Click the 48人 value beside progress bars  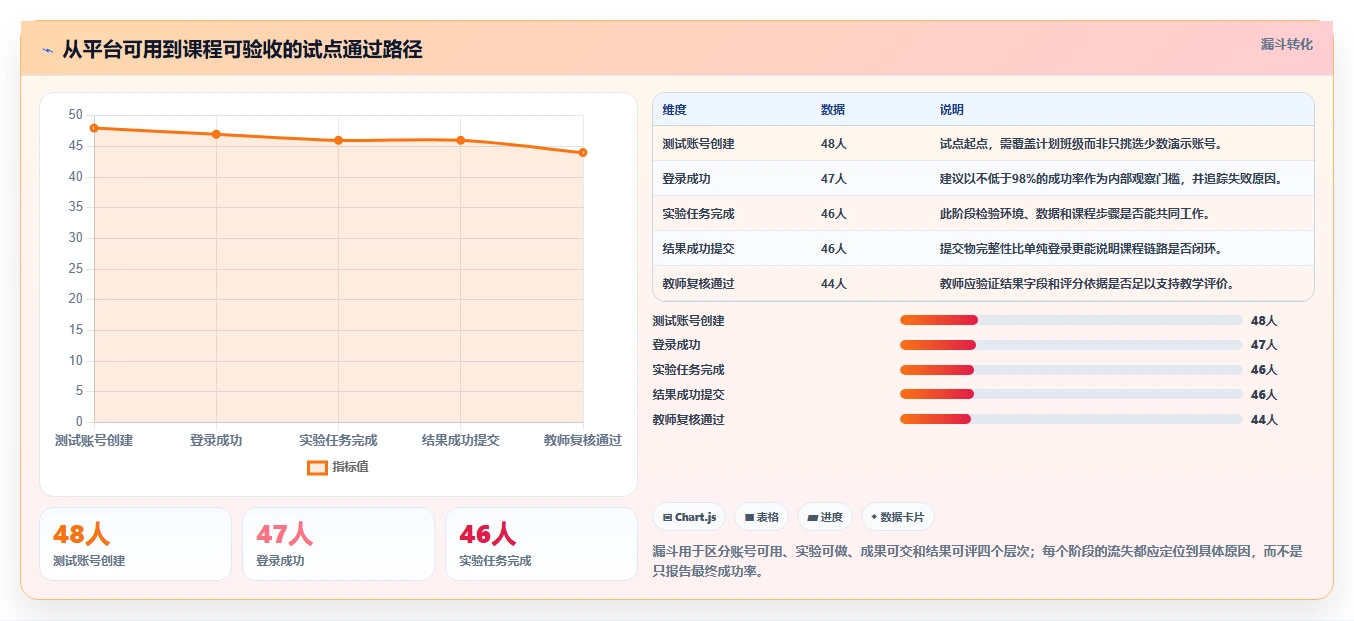(1264, 321)
